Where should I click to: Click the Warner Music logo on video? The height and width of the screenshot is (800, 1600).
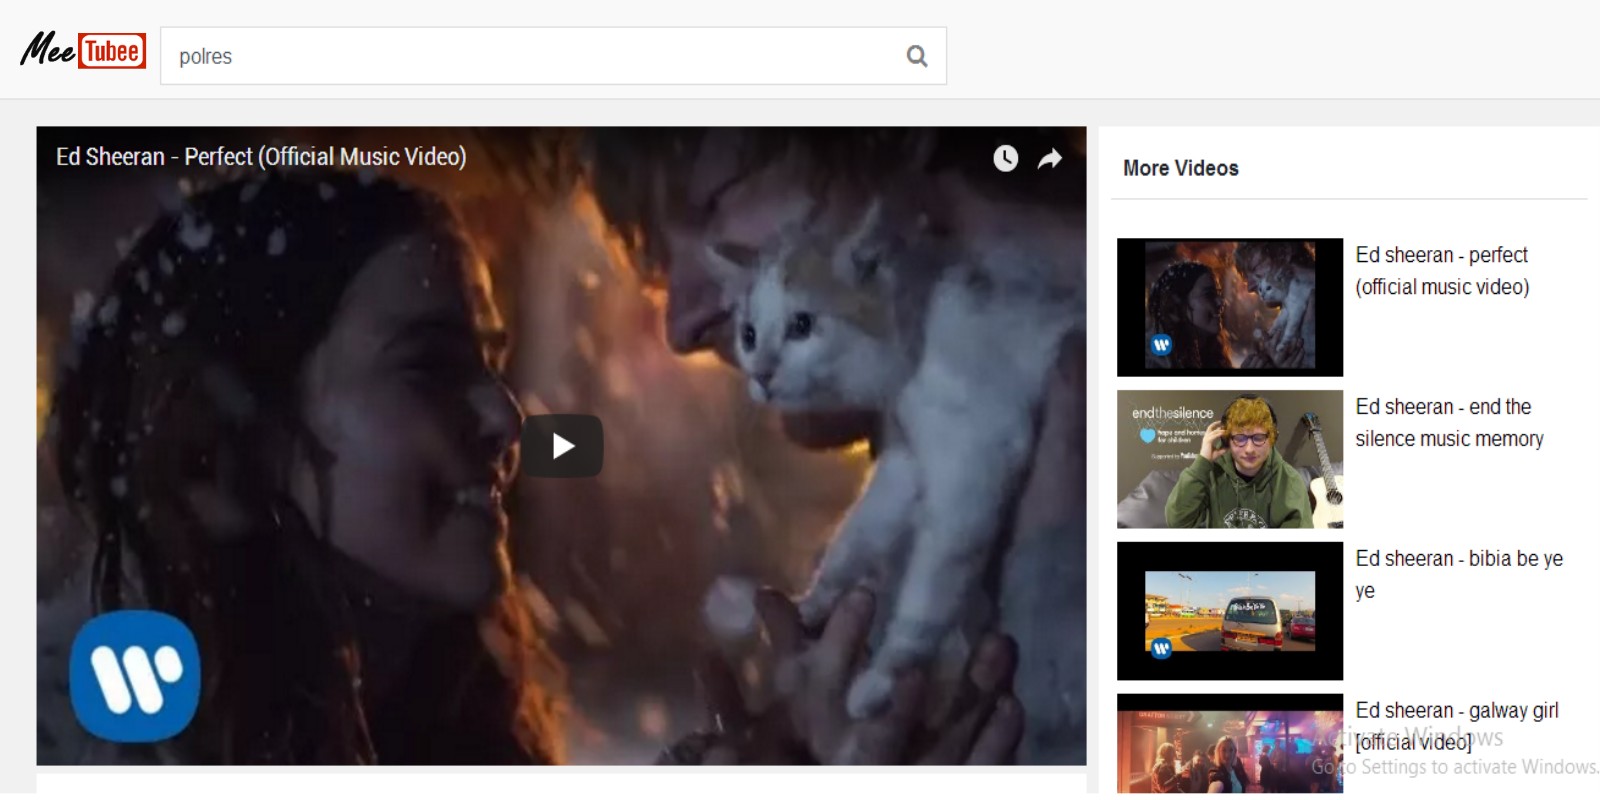(x=135, y=677)
